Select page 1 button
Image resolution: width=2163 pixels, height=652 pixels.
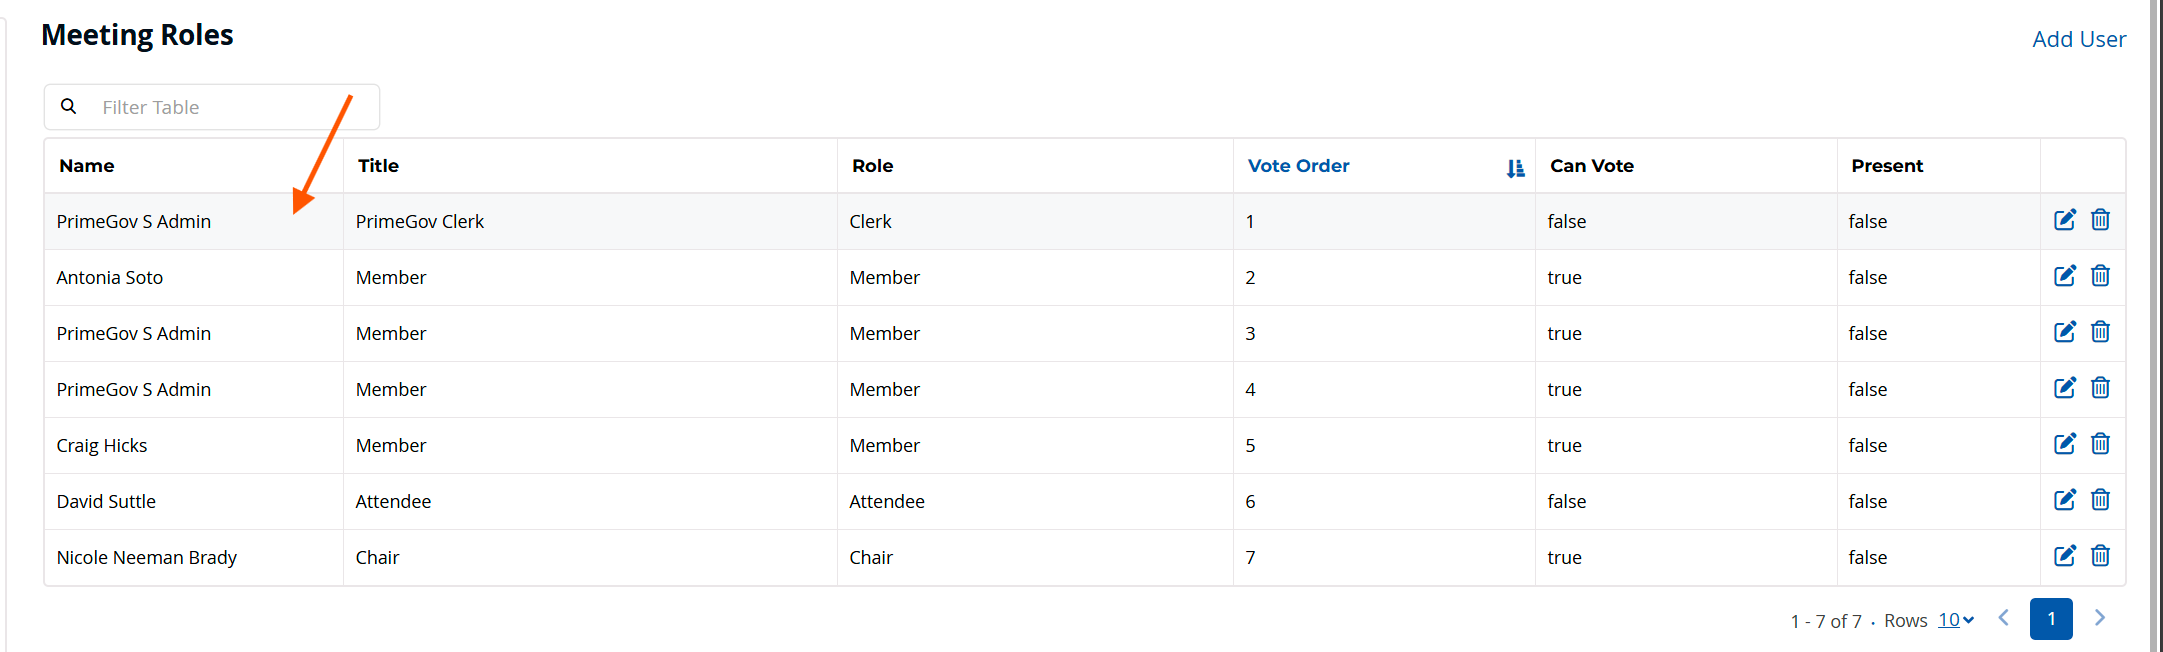[2051, 619]
